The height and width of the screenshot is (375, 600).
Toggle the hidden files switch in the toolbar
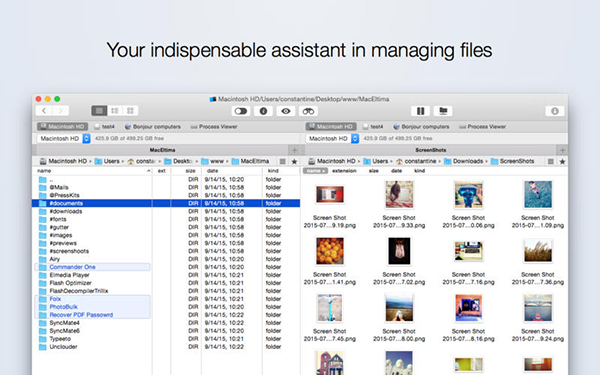click(241, 111)
